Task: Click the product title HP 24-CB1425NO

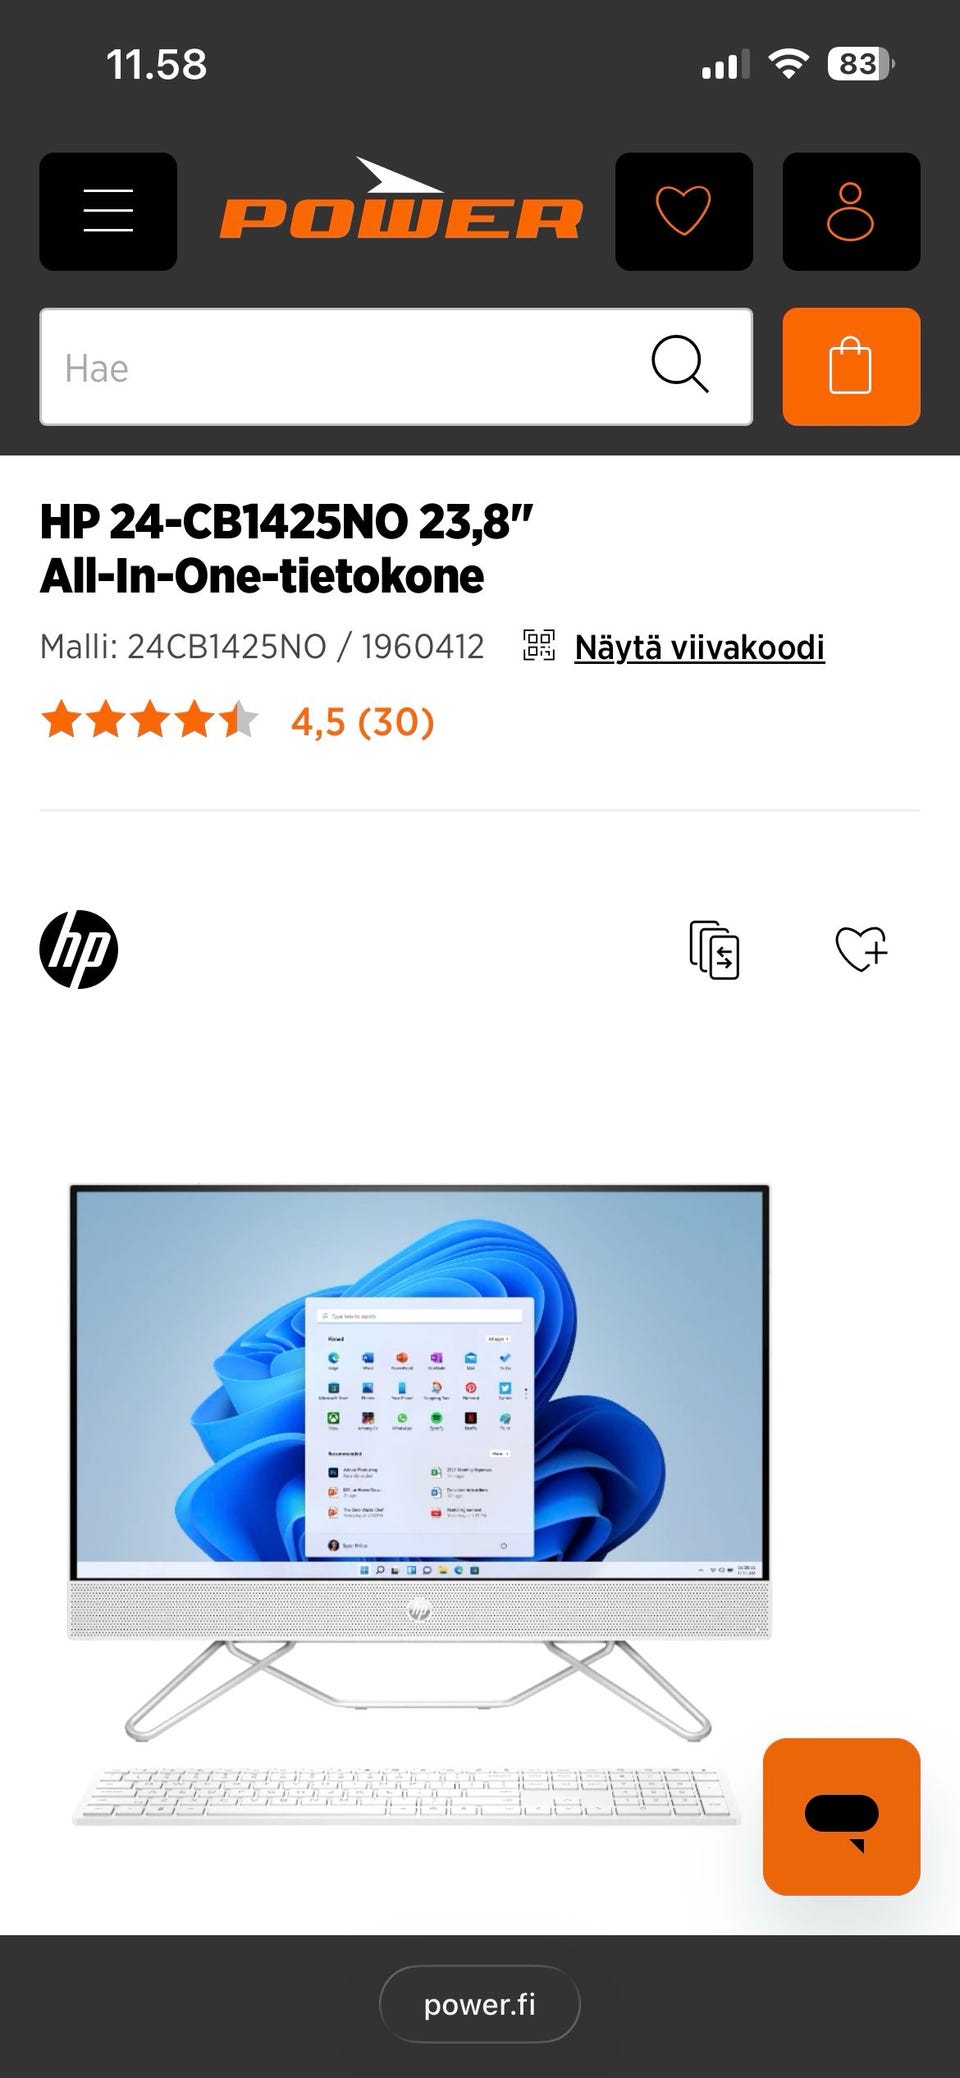Action: point(287,548)
